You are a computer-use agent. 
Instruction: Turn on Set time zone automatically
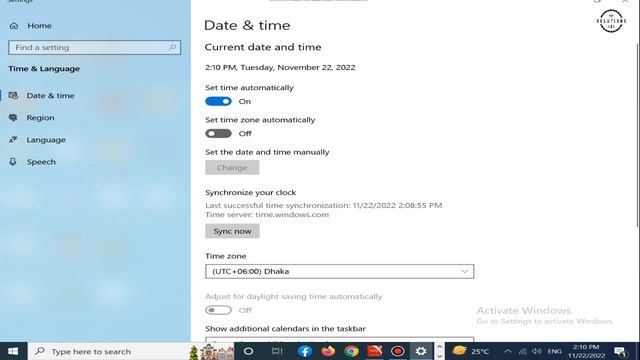(x=218, y=133)
